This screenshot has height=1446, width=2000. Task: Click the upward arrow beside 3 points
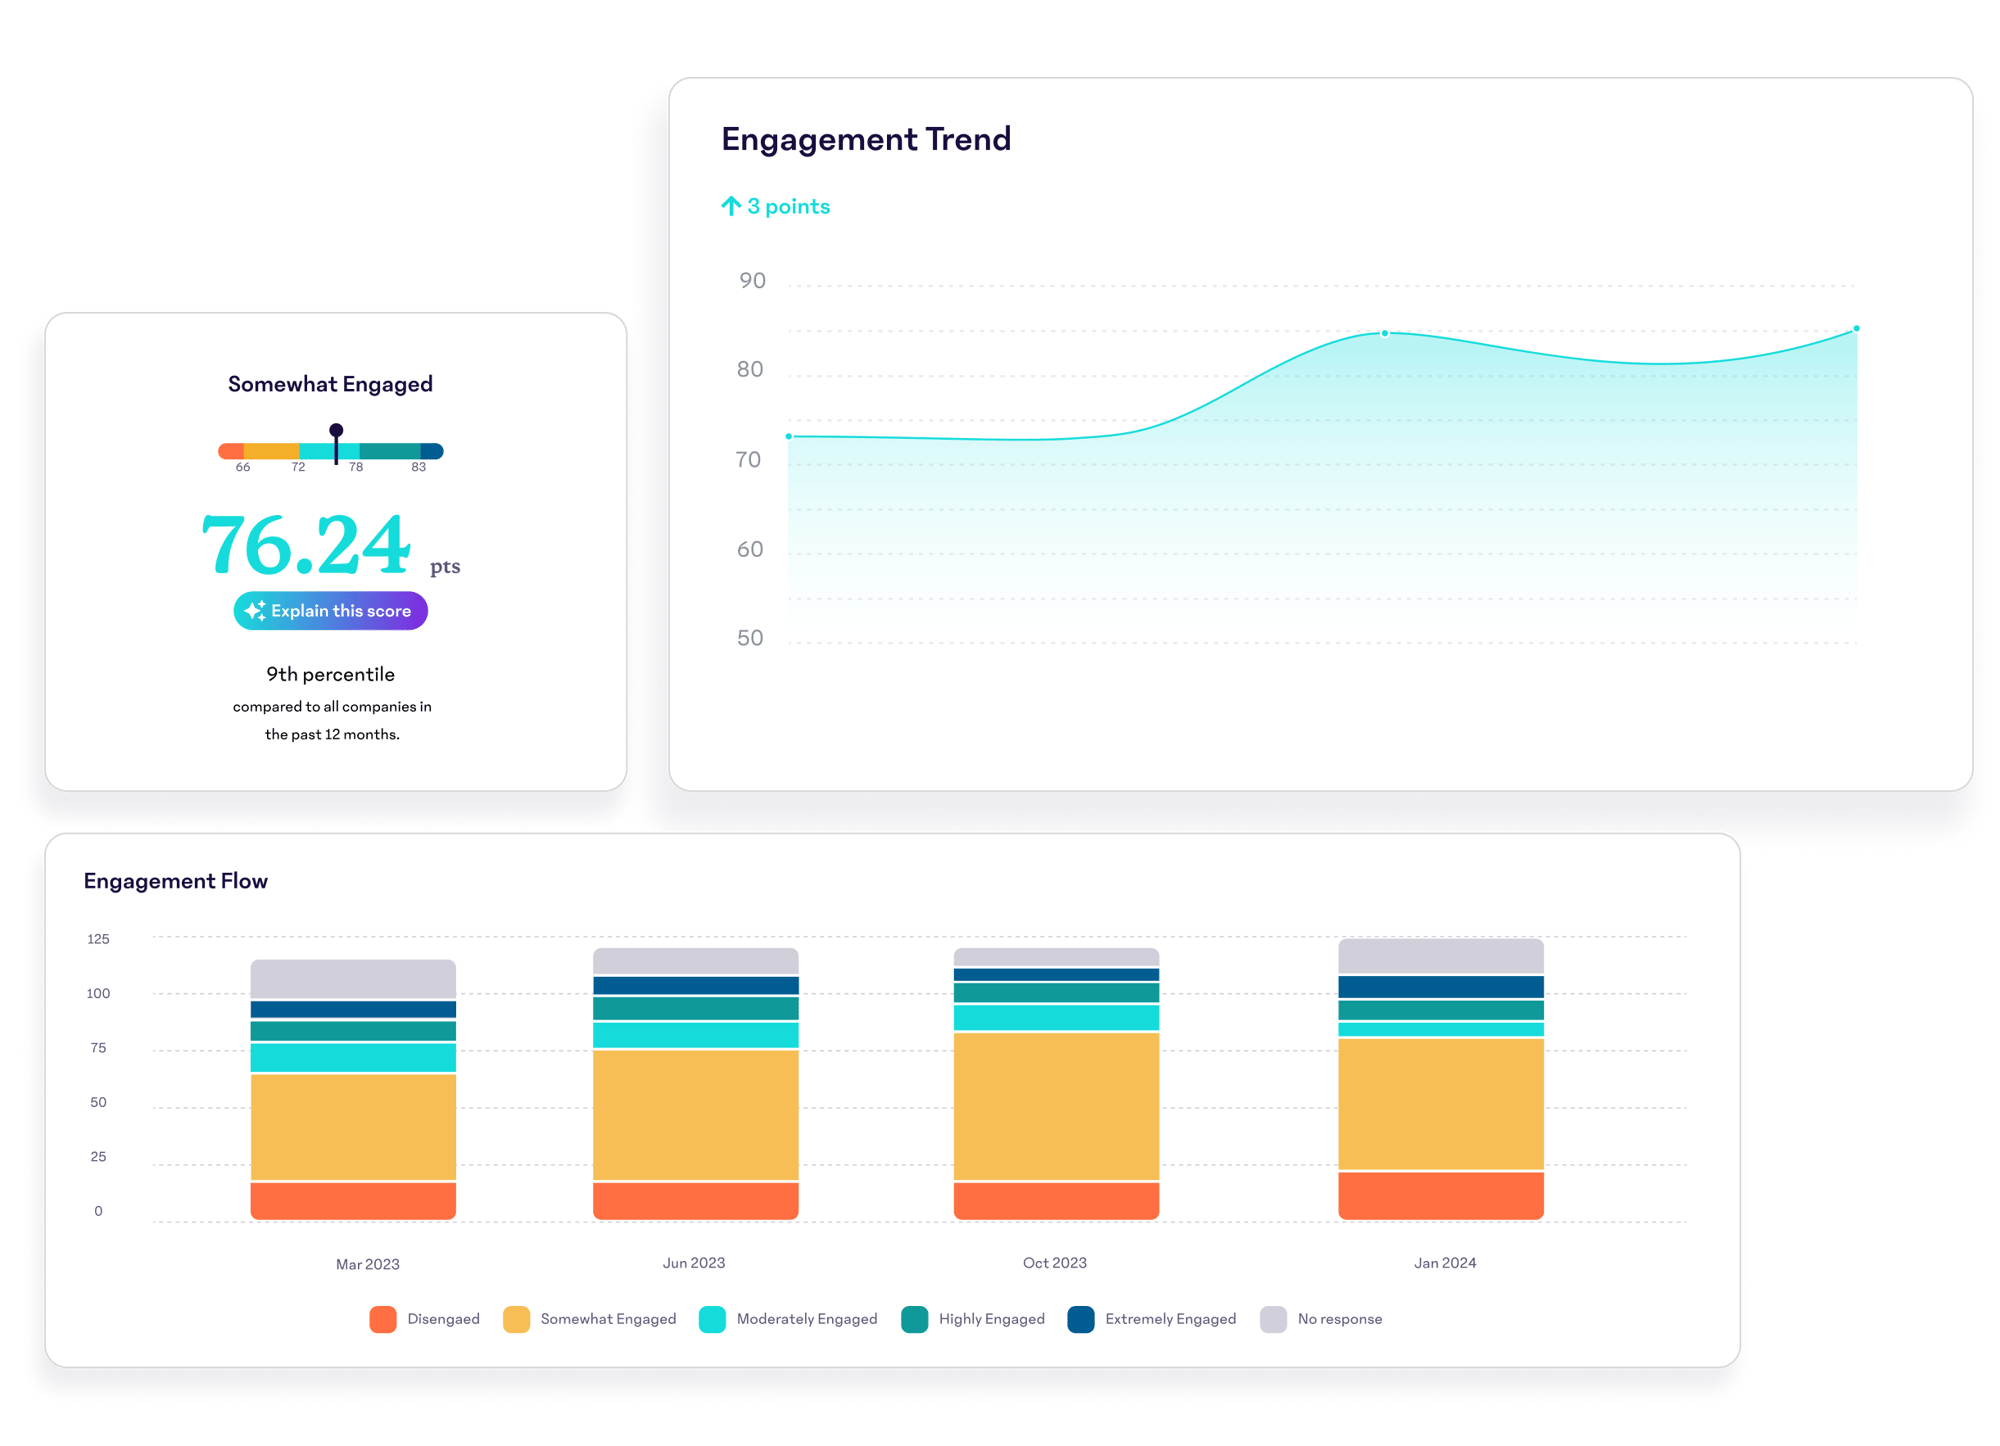(x=731, y=206)
